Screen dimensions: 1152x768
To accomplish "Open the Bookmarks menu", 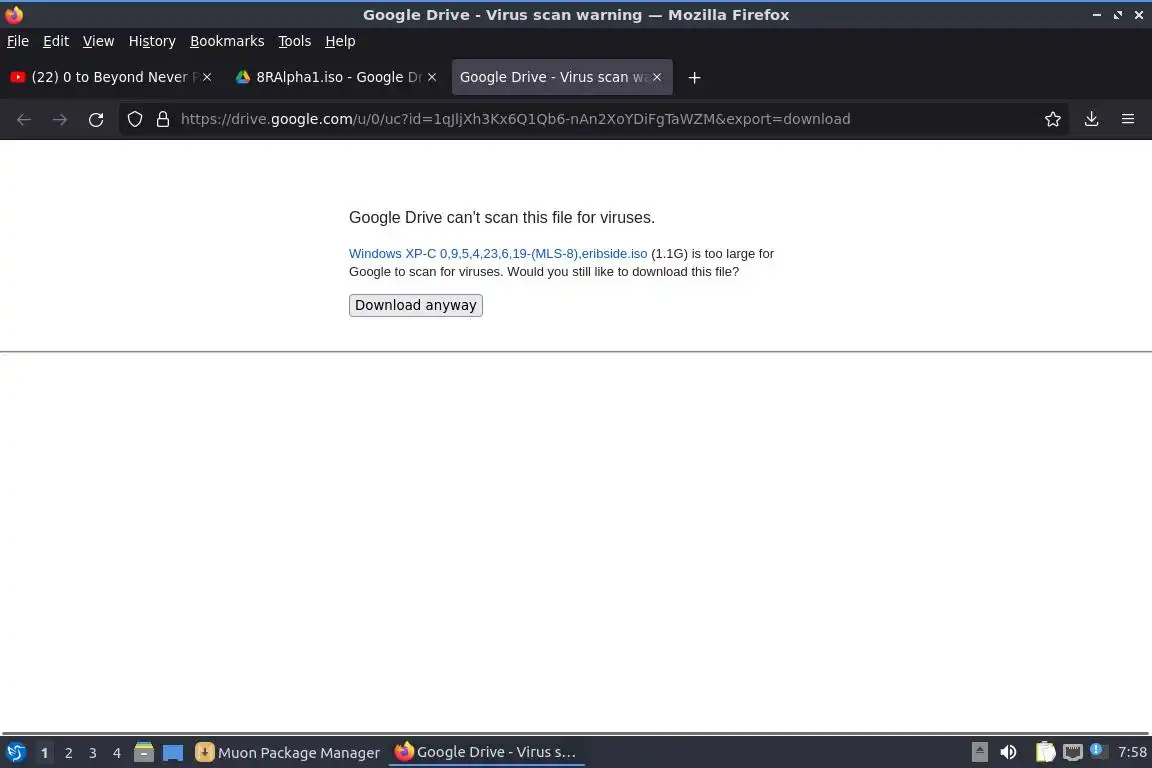I will coord(227,41).
